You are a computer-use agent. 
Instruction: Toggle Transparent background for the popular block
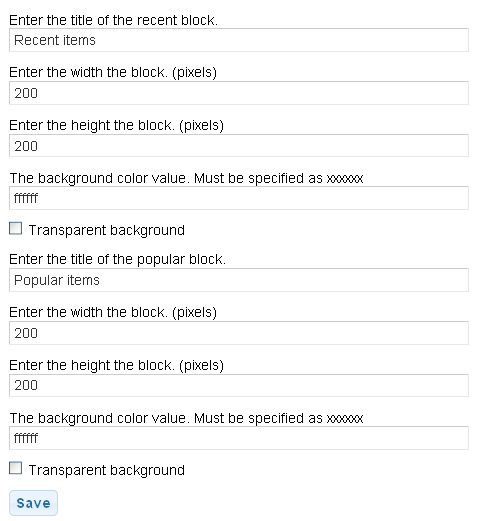[15, 468]
